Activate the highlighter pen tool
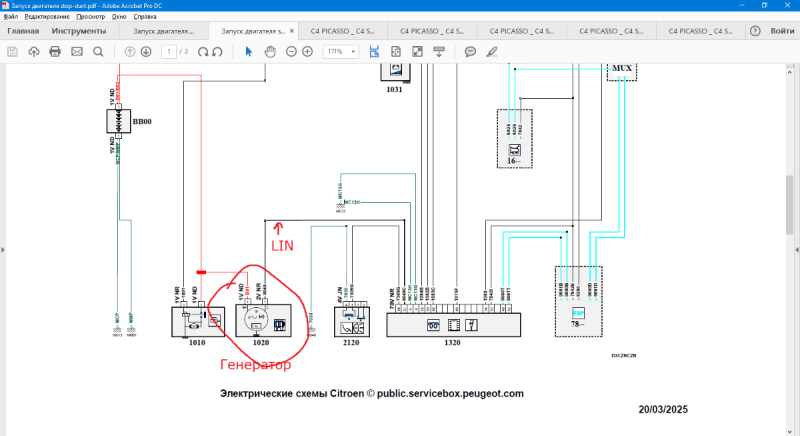This screenshot has height=436, width=800. coord(491,51)
